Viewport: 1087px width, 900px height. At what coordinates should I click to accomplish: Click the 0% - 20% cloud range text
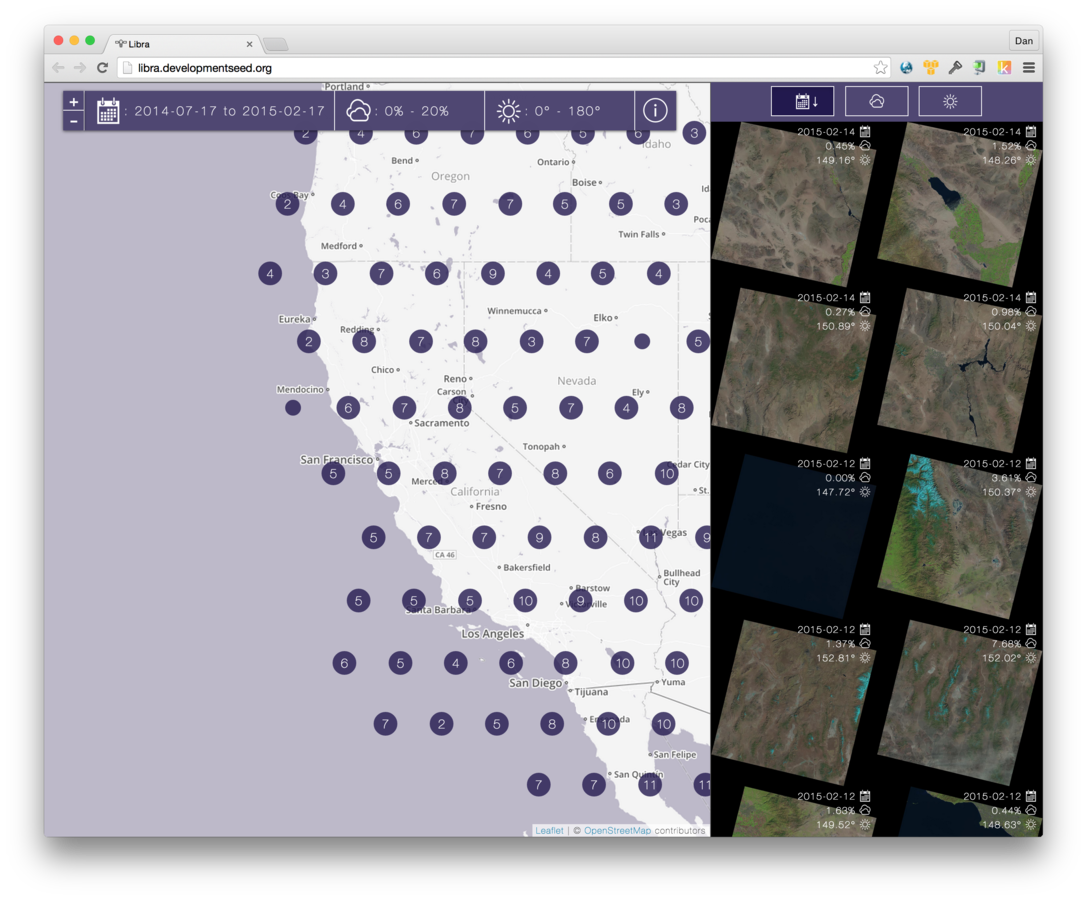point(417,111)
